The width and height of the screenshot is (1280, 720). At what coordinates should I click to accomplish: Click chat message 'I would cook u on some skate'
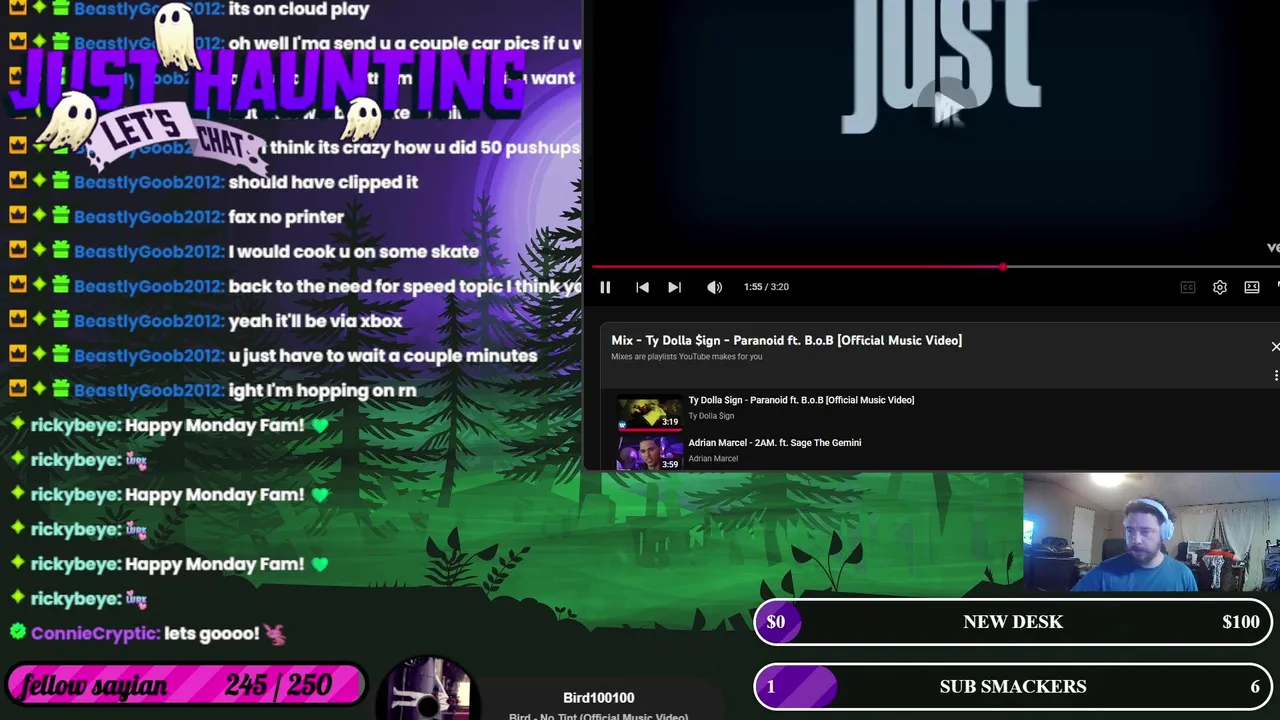354,252
